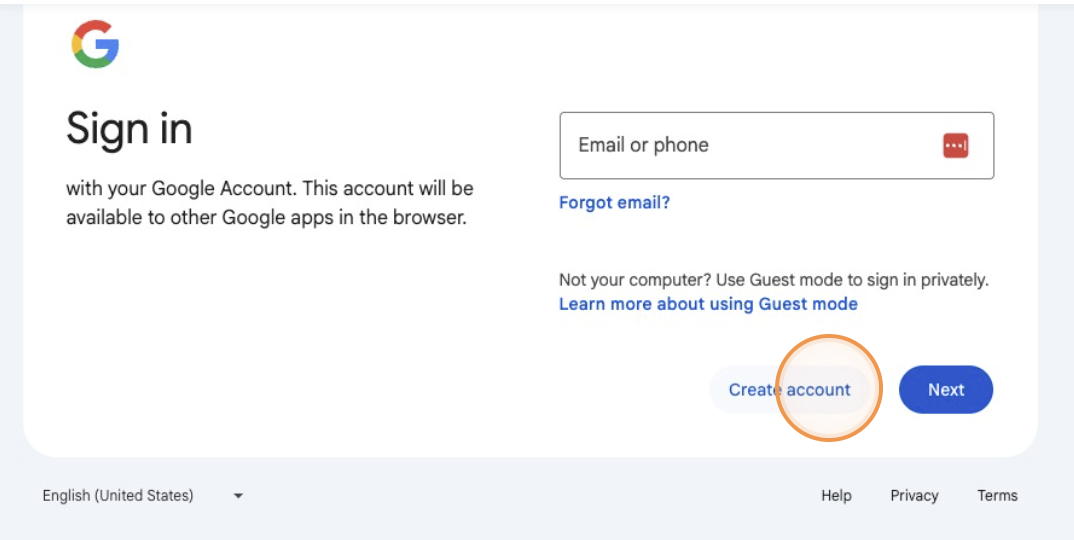Click the "available to other Google apps" text line
The height and width of the screenshot is (540, 1074).
pyautogui.click(x=266, y=217)
